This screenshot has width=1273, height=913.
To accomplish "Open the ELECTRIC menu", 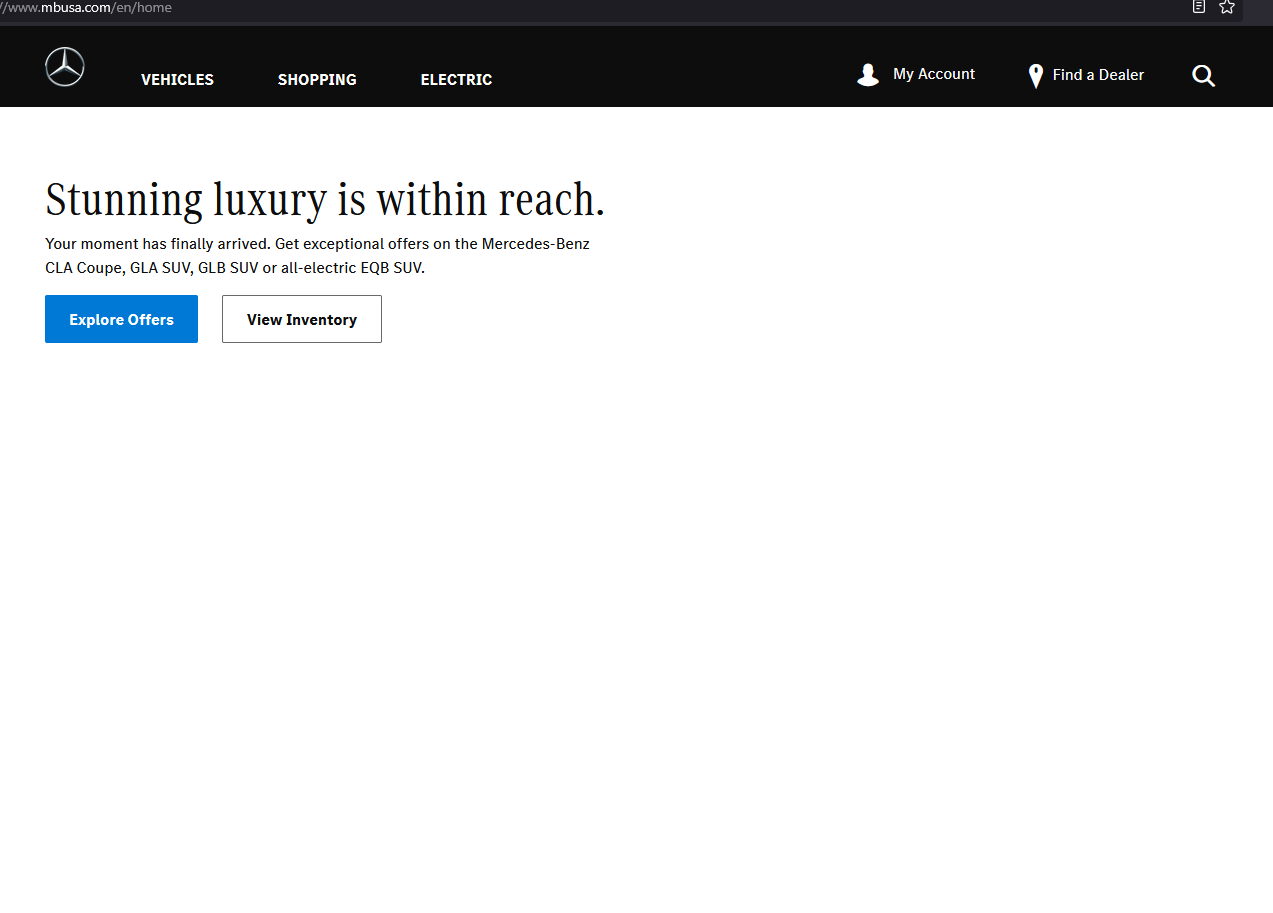I will pos(456,80).
